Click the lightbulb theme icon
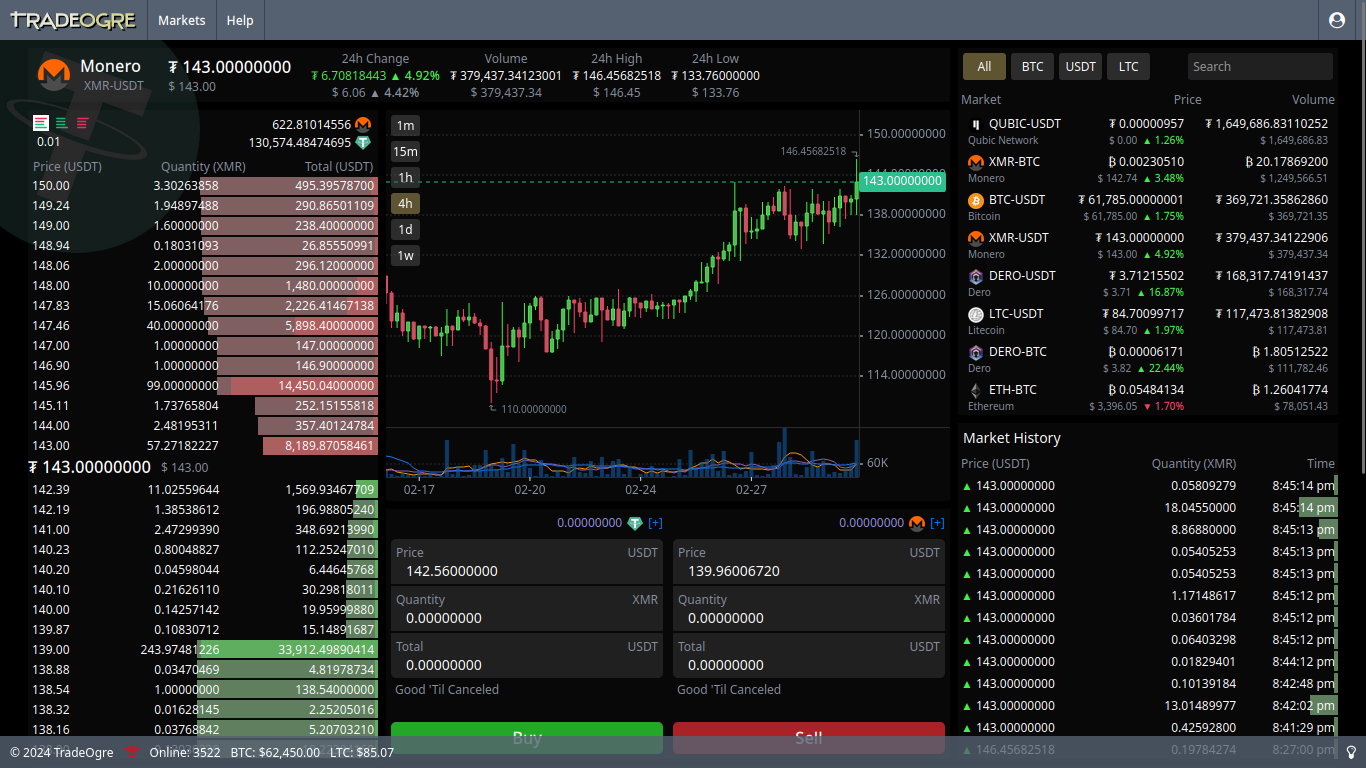The height and width of the screenshot is (768, 1366). [1351, 752]
